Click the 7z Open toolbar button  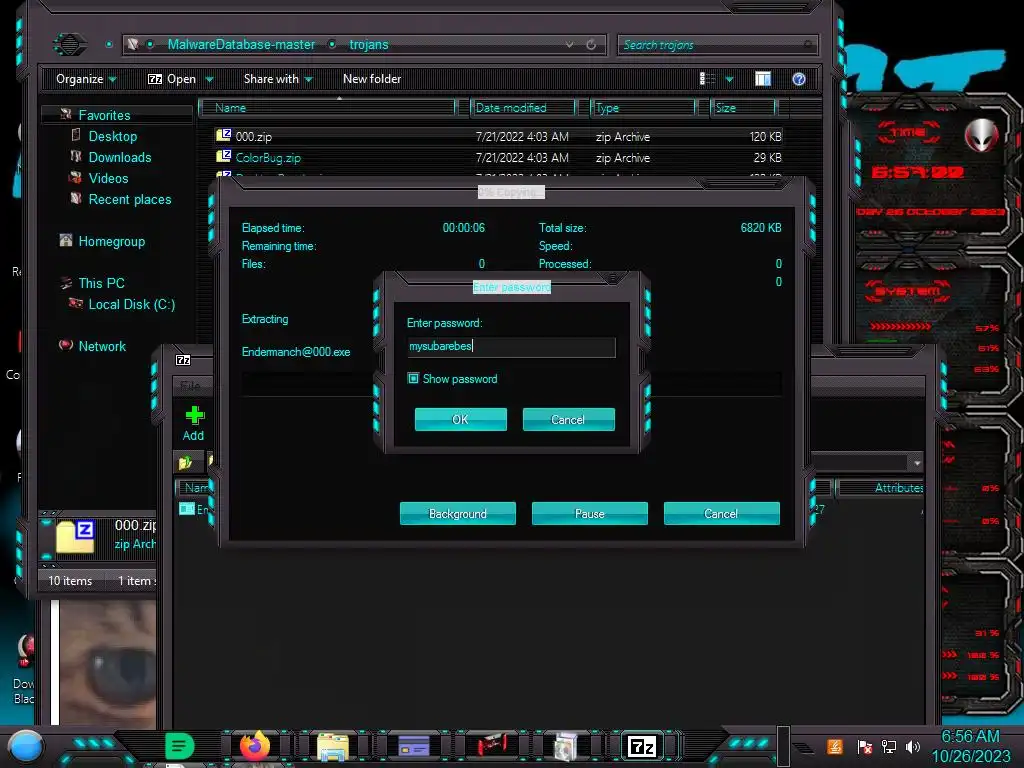tap(172, 79)
